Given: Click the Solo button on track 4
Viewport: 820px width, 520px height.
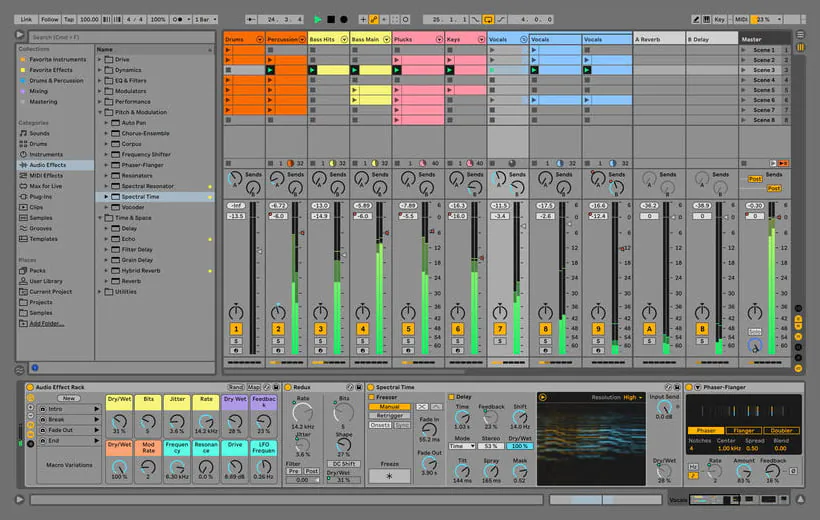Looking at the screenshot, I should tap(362, 341).
